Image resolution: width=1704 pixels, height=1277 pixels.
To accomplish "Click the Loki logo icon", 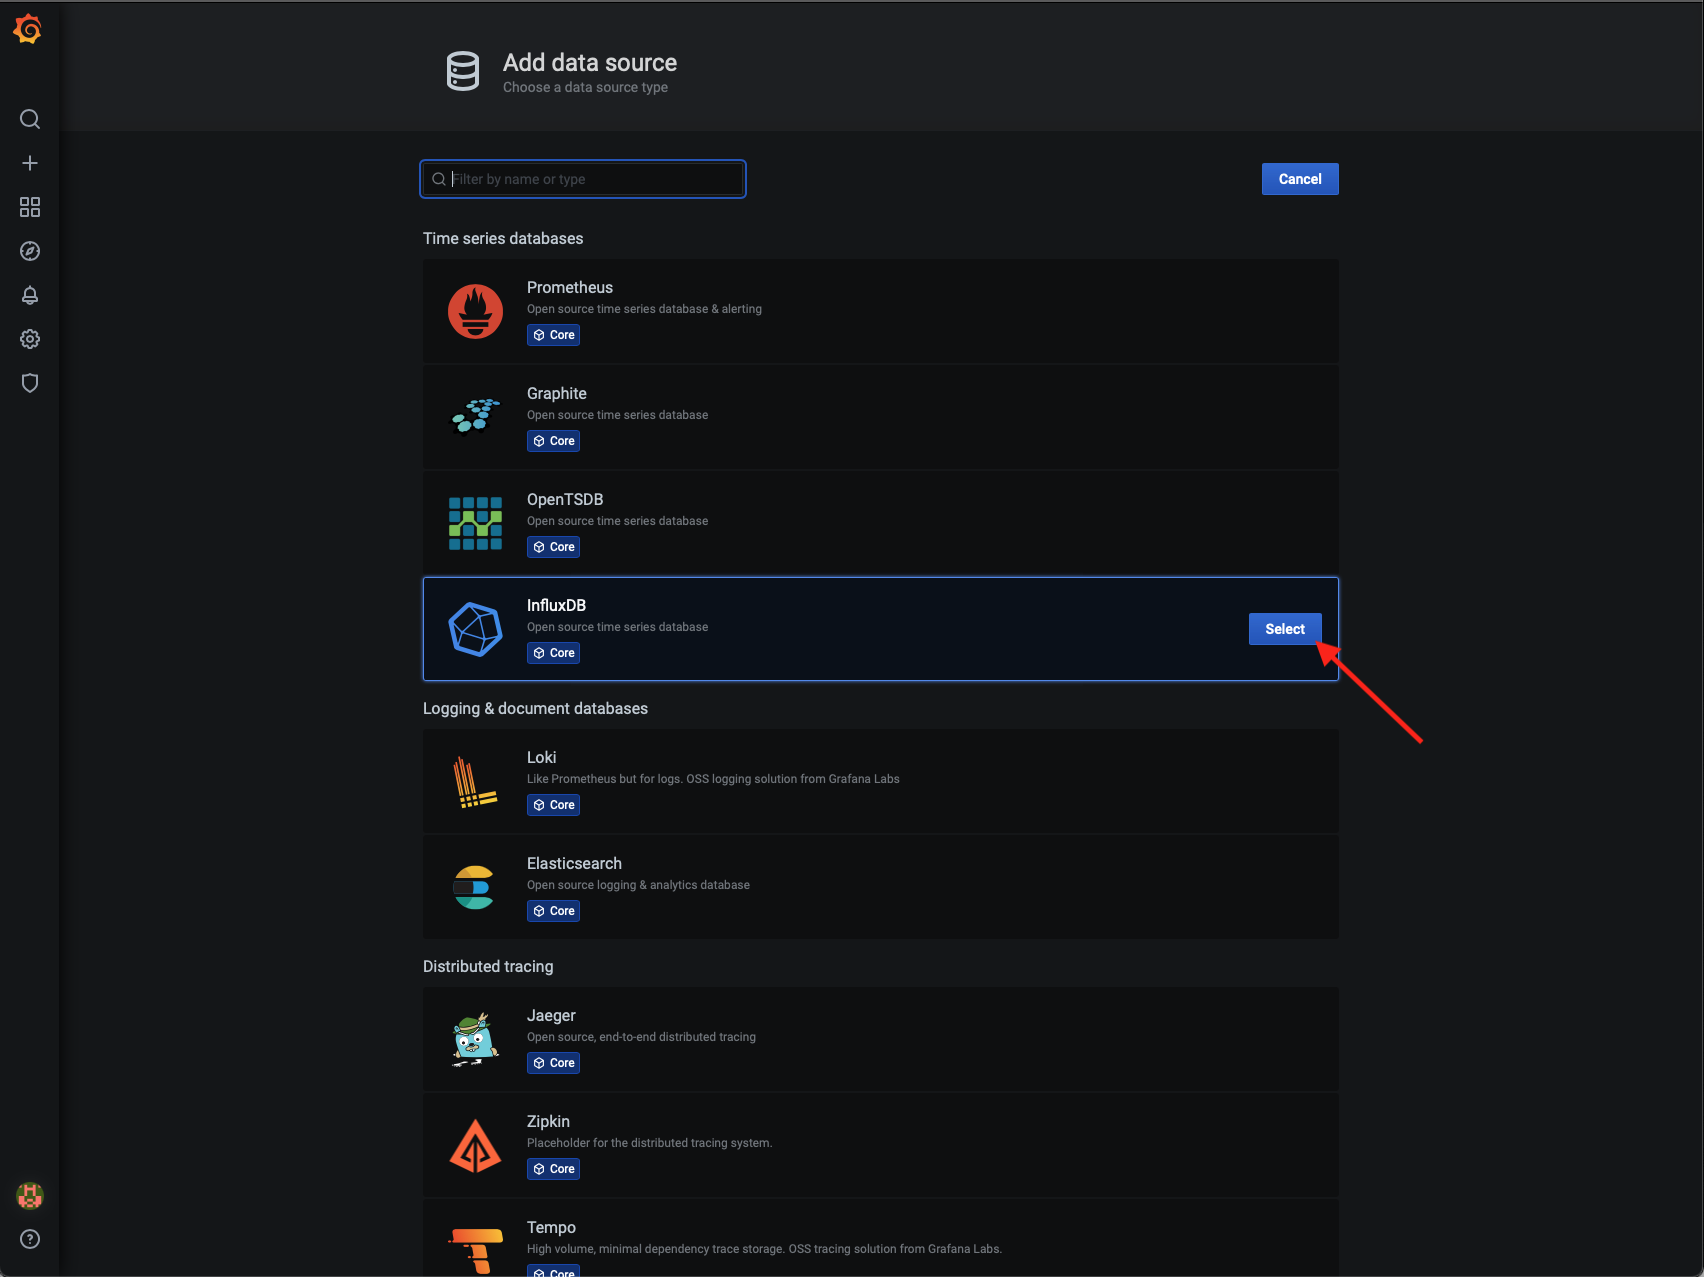I will point(475,781).
